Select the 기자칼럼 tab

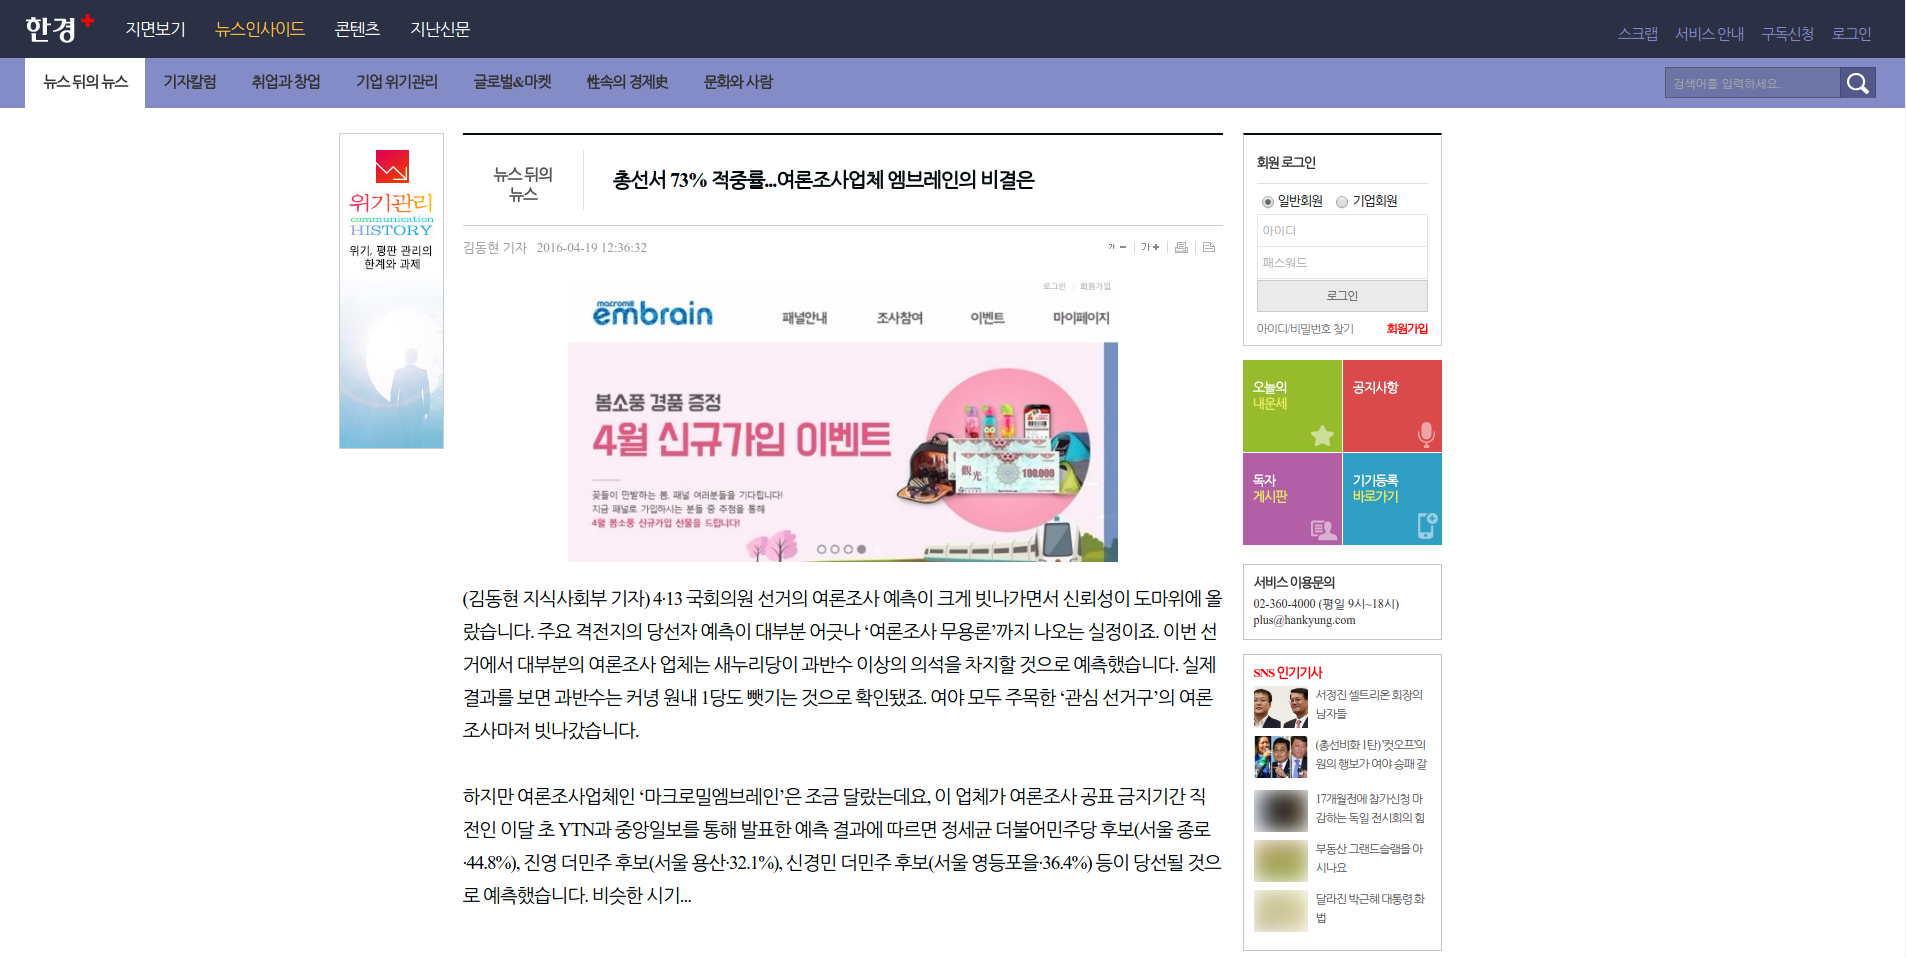coord(190,82)
